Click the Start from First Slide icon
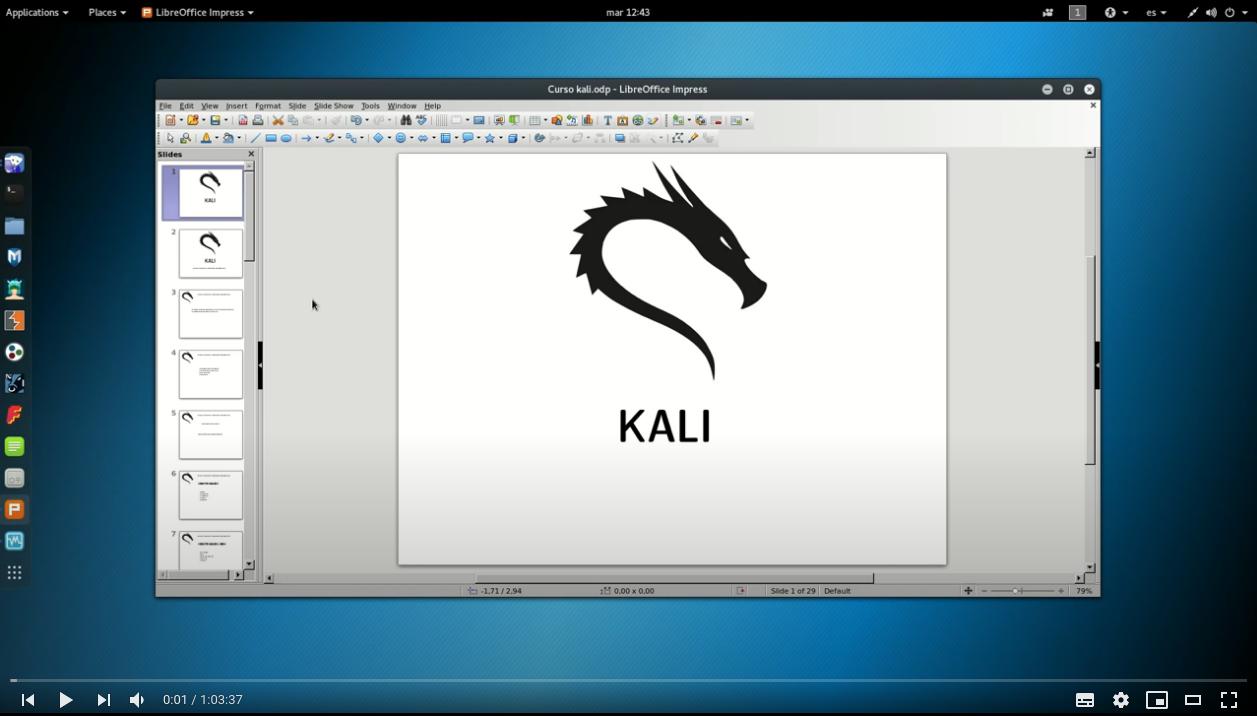Image resolution: width=1257 pixels, height=716 pixels. click(499, 120)
